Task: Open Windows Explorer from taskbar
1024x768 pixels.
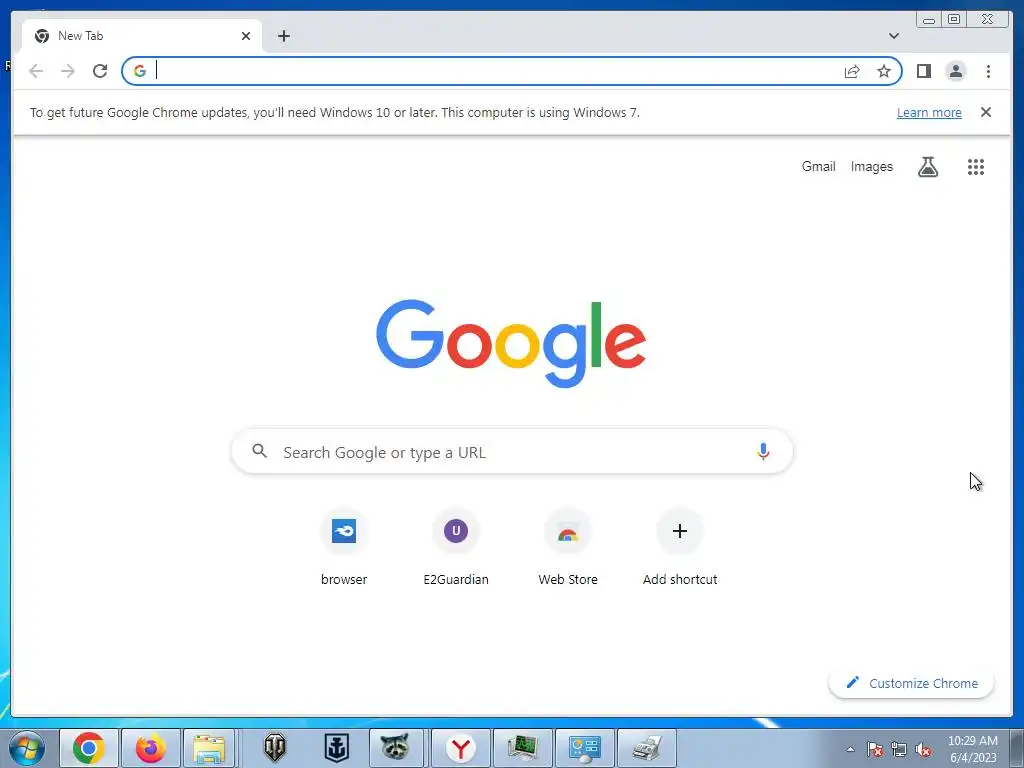Action: (x=209, y=748)
